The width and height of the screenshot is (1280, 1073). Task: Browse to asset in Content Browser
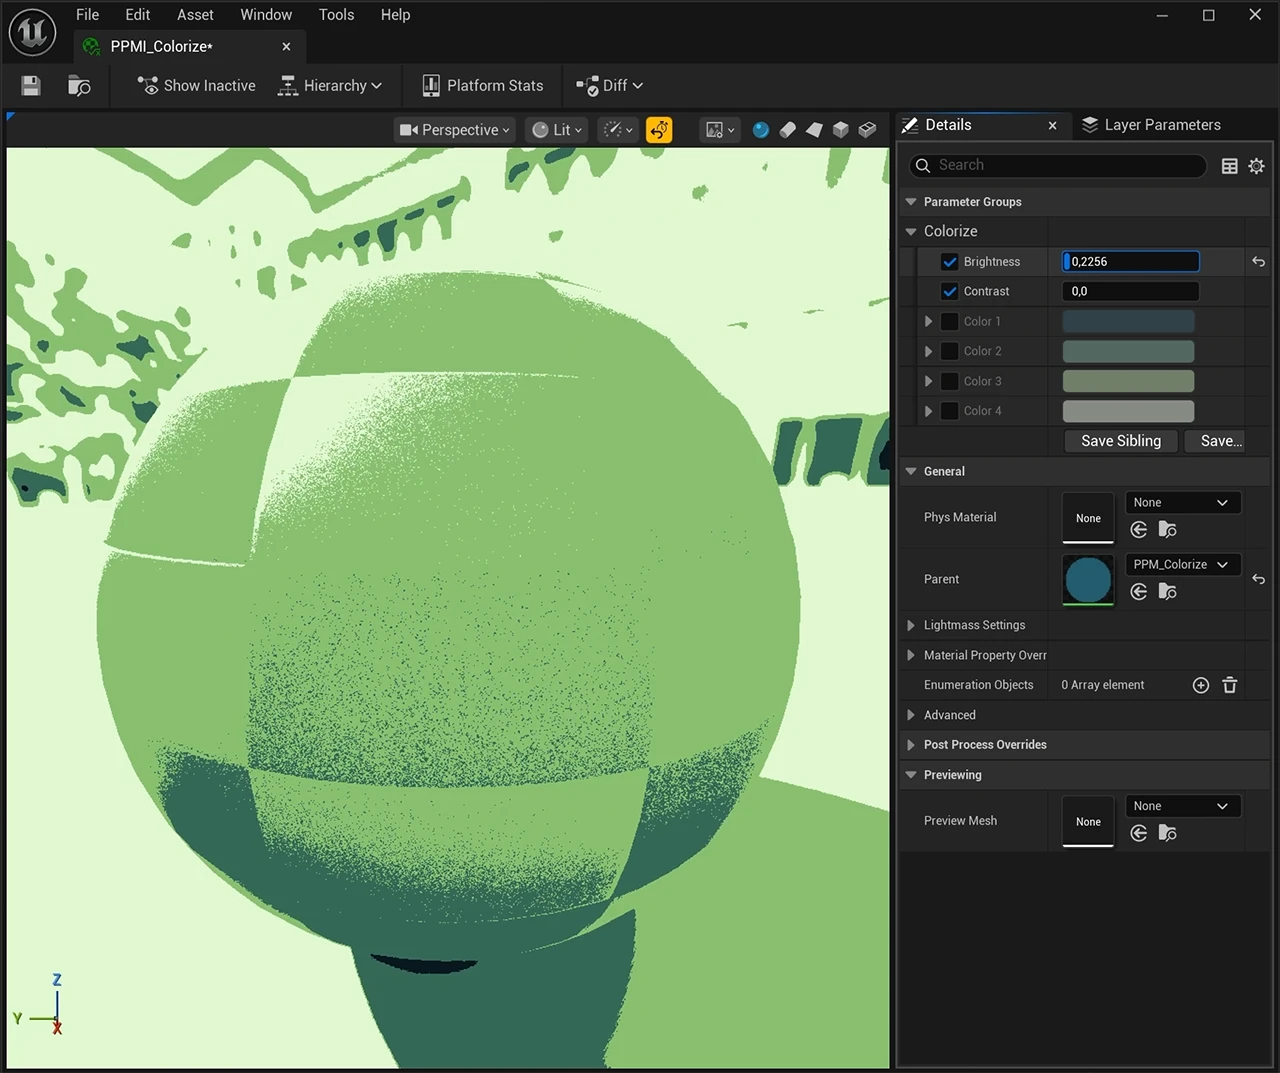point(79,86)
